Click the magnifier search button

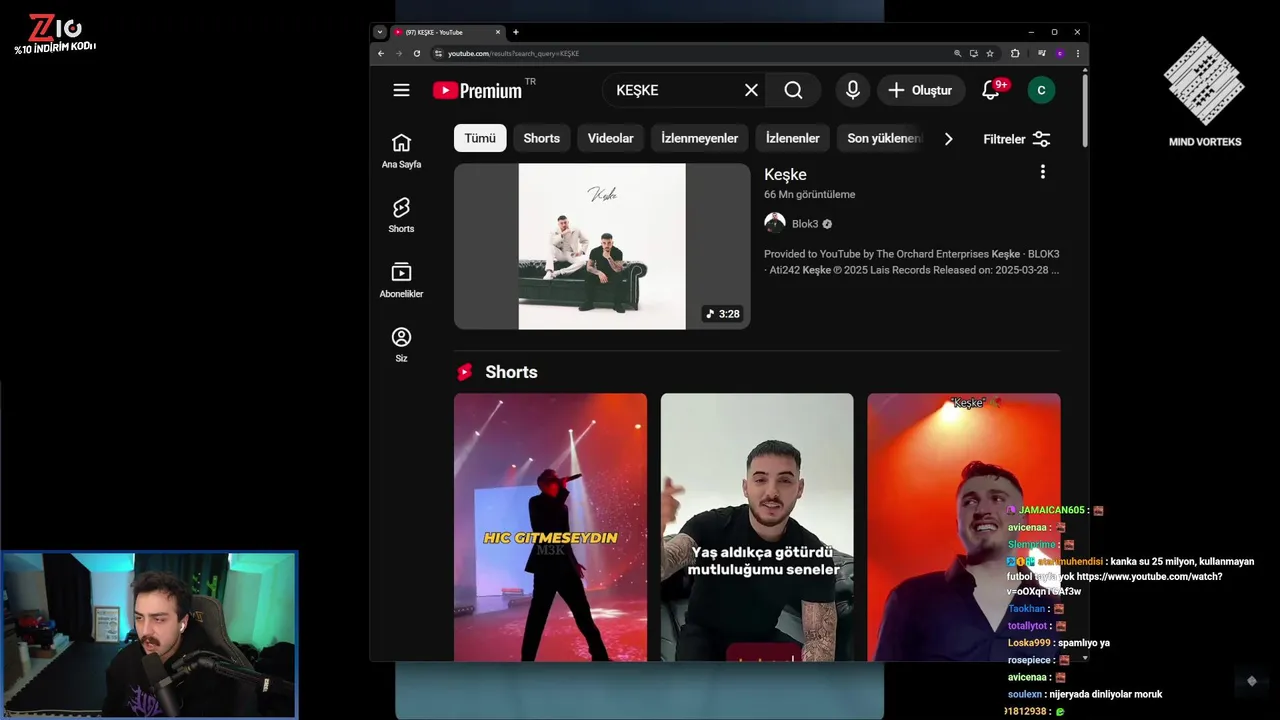793,90
